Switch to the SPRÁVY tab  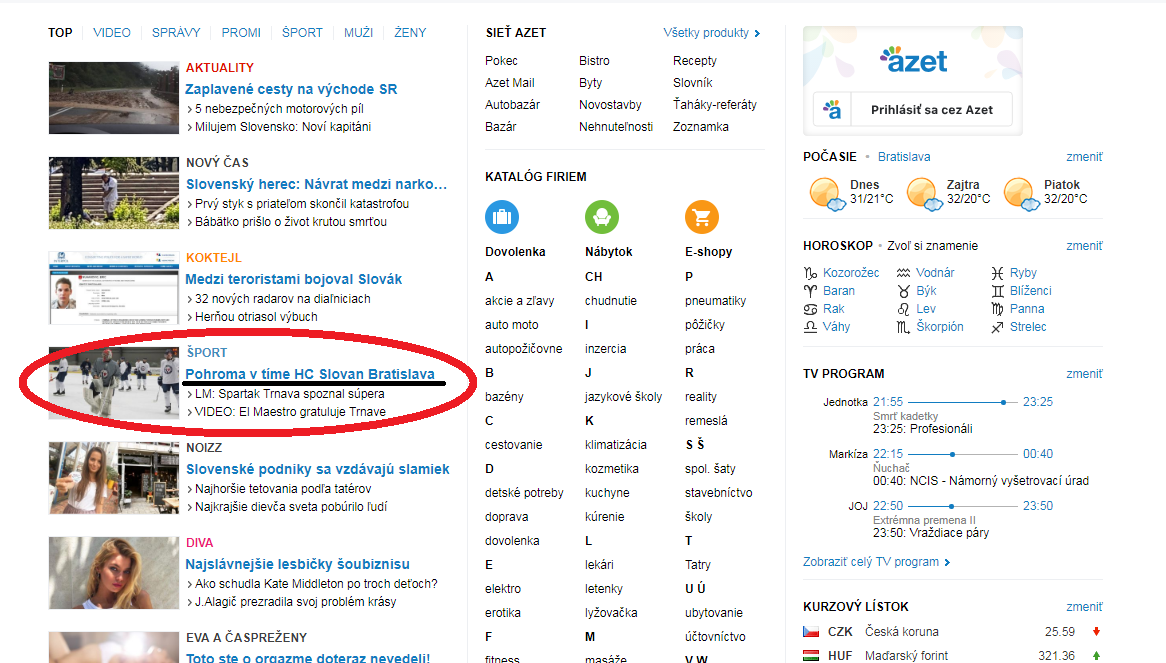click(176, 33)
